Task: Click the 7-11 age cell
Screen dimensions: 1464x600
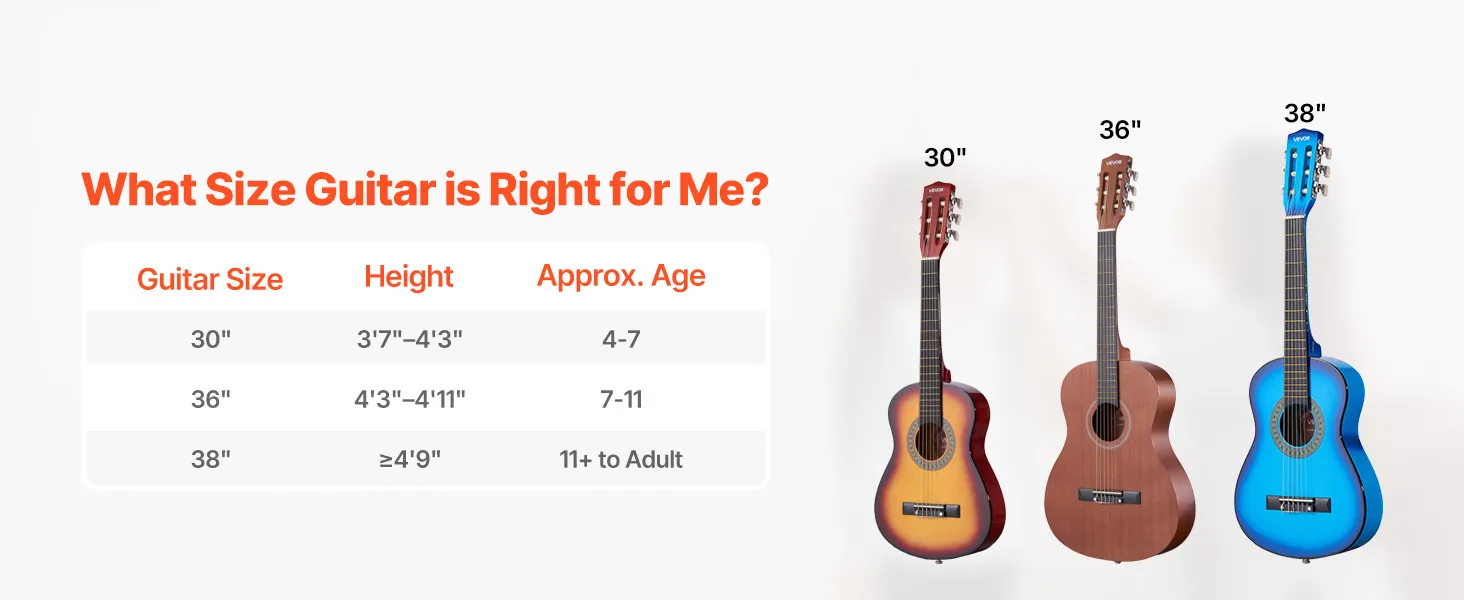Action: point(621,399)
